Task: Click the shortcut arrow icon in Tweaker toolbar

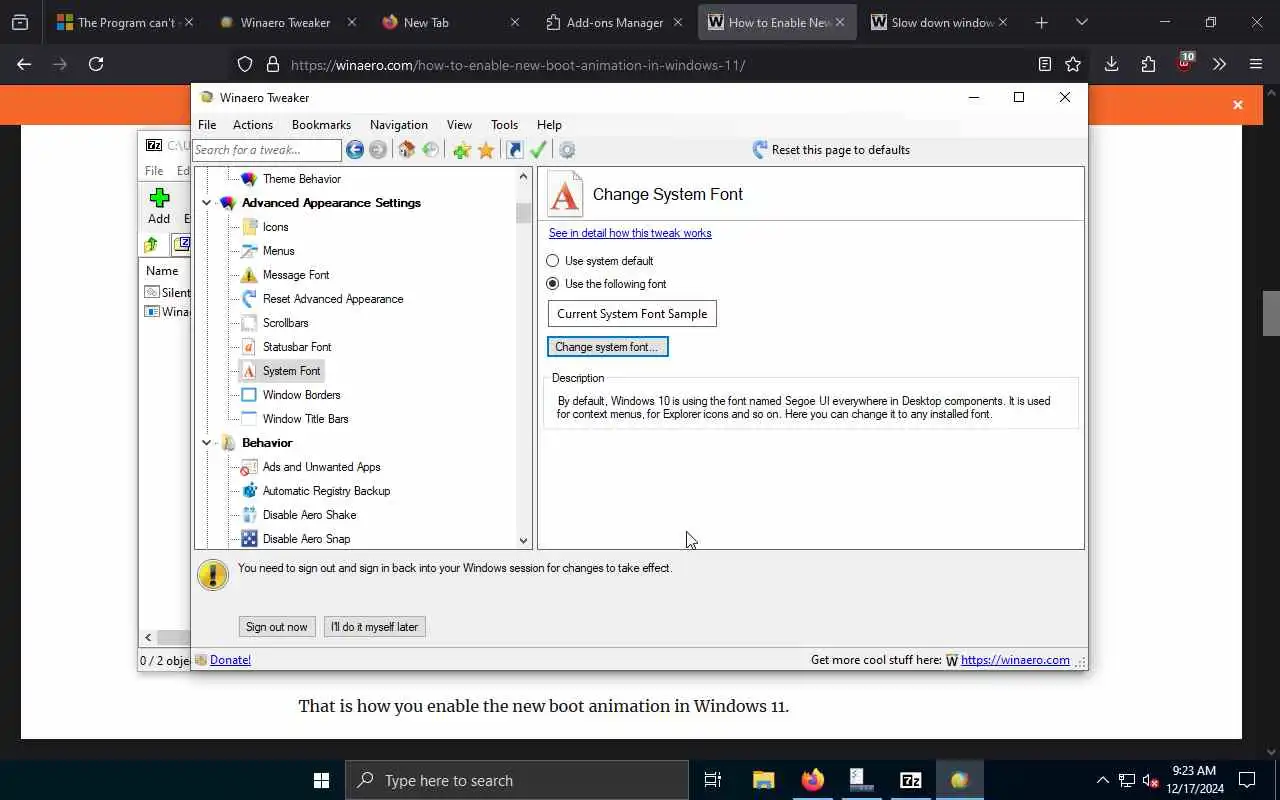Action: pyautogui.click(x=515, y=150)
